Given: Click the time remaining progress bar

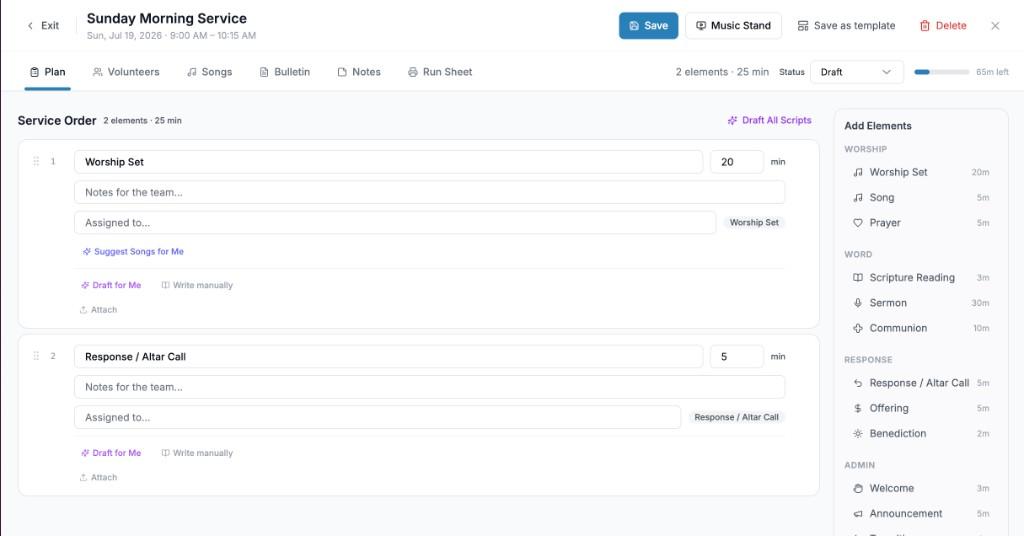Looking at the screenshot, I should pos(942,72).
